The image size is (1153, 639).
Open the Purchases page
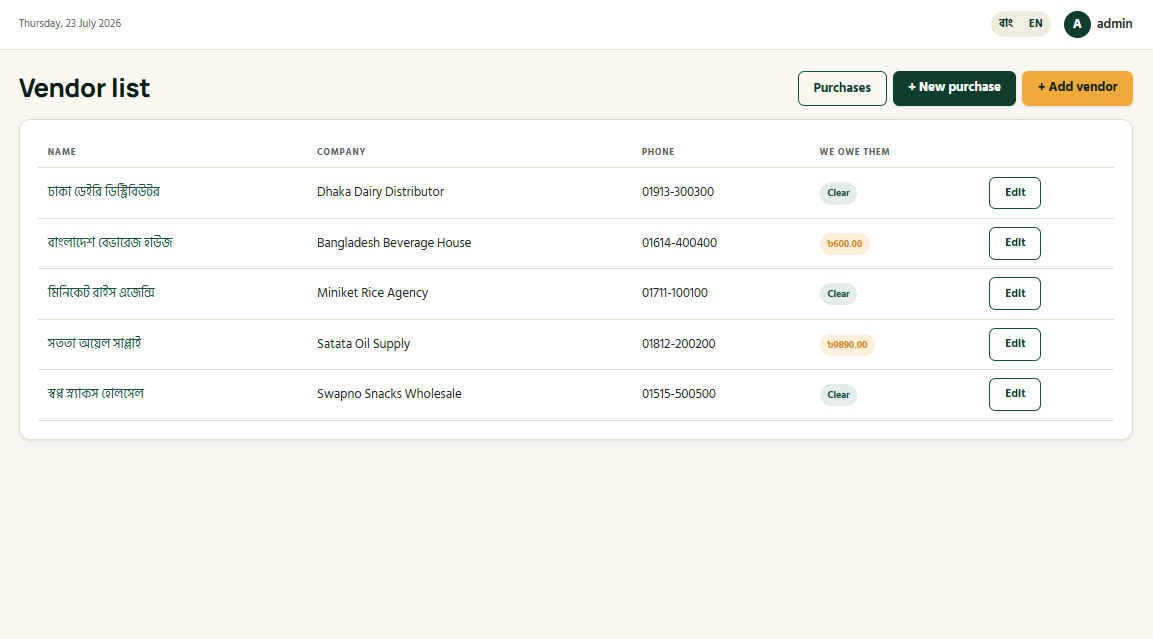(x=842, y=88)
